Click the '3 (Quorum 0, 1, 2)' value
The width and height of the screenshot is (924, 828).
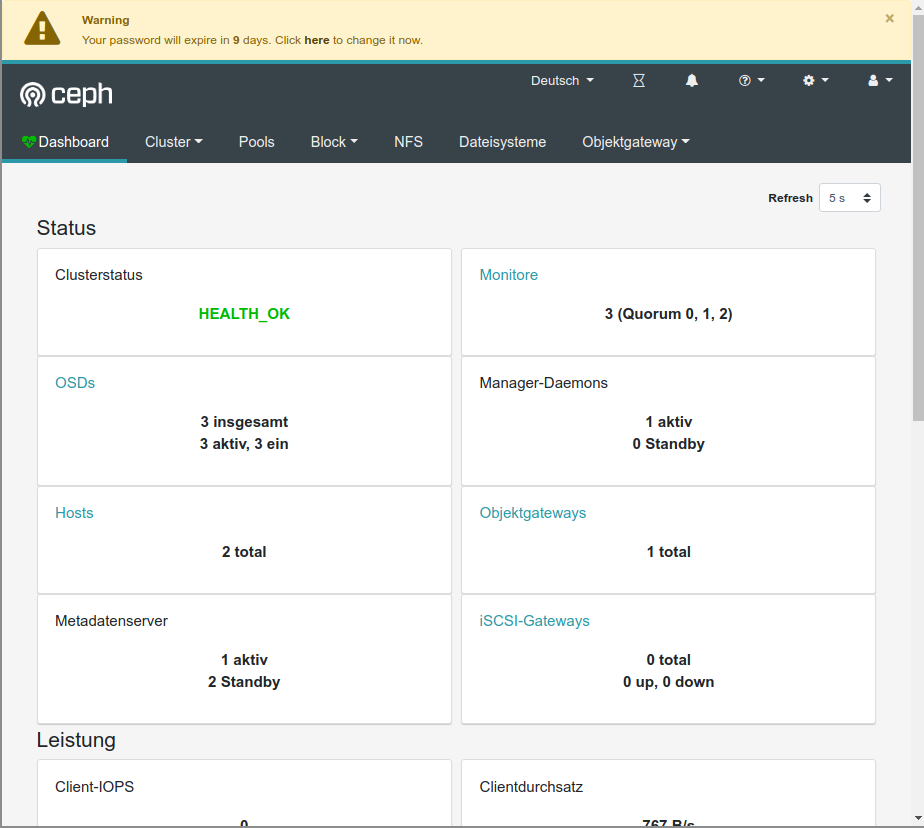[x=668, y=314]
